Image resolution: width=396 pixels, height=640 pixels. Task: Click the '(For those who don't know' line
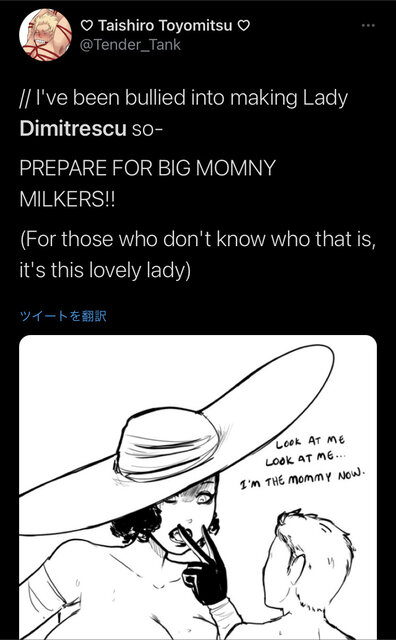pos(198,239)
